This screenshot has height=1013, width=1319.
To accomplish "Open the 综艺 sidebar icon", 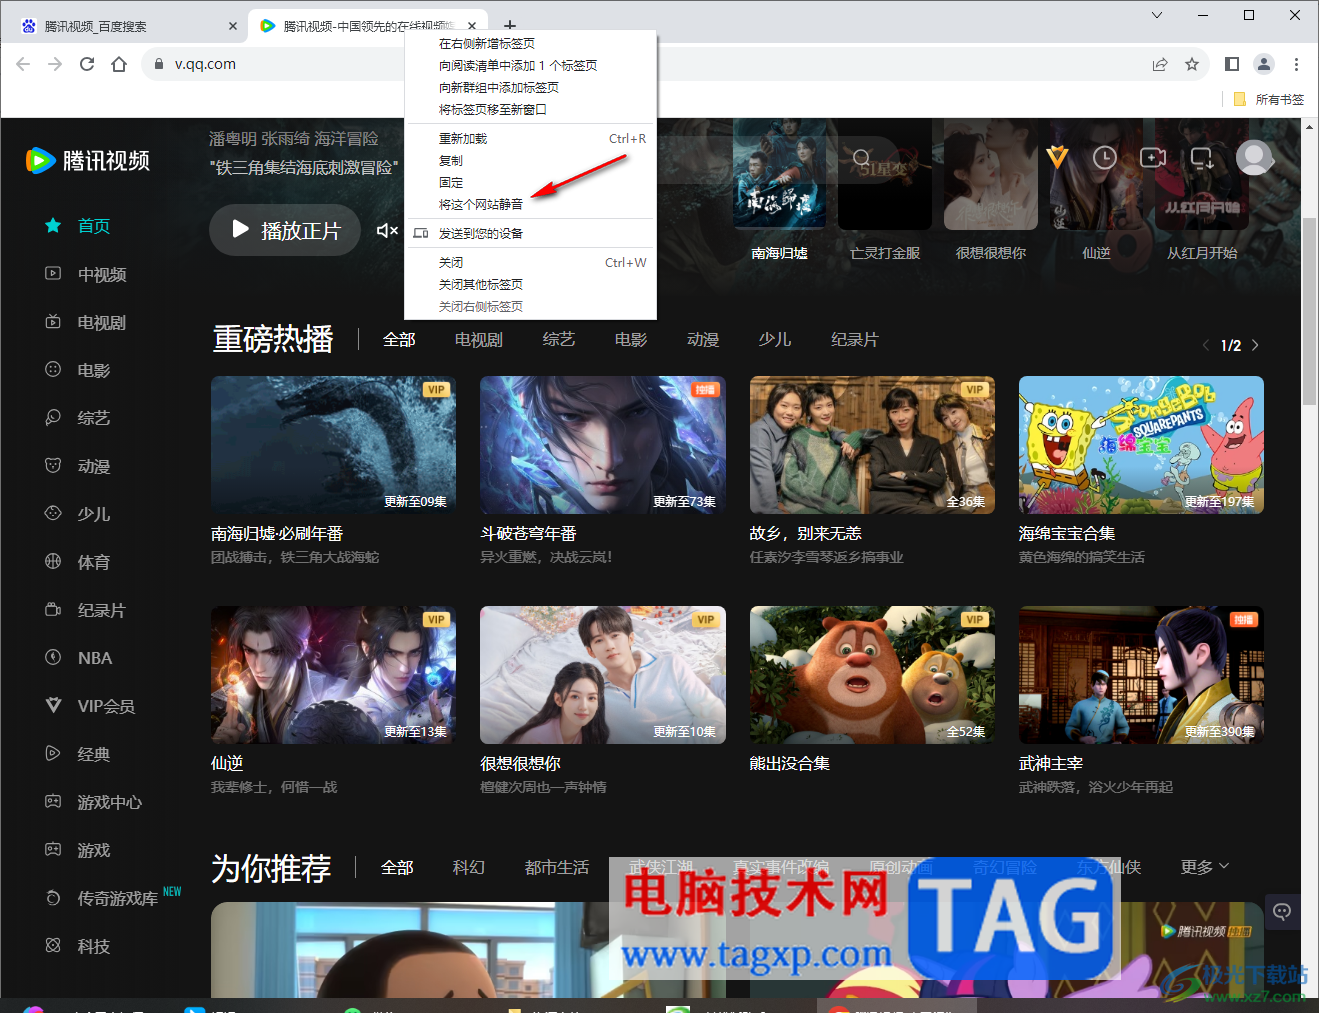I will pos(53,418).
